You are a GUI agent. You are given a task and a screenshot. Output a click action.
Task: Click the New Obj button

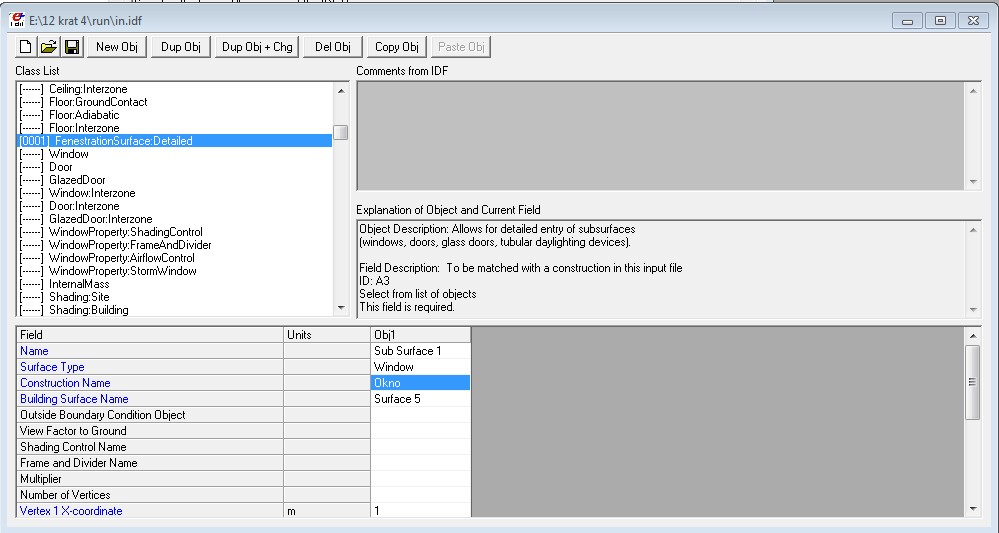[117, 46]
